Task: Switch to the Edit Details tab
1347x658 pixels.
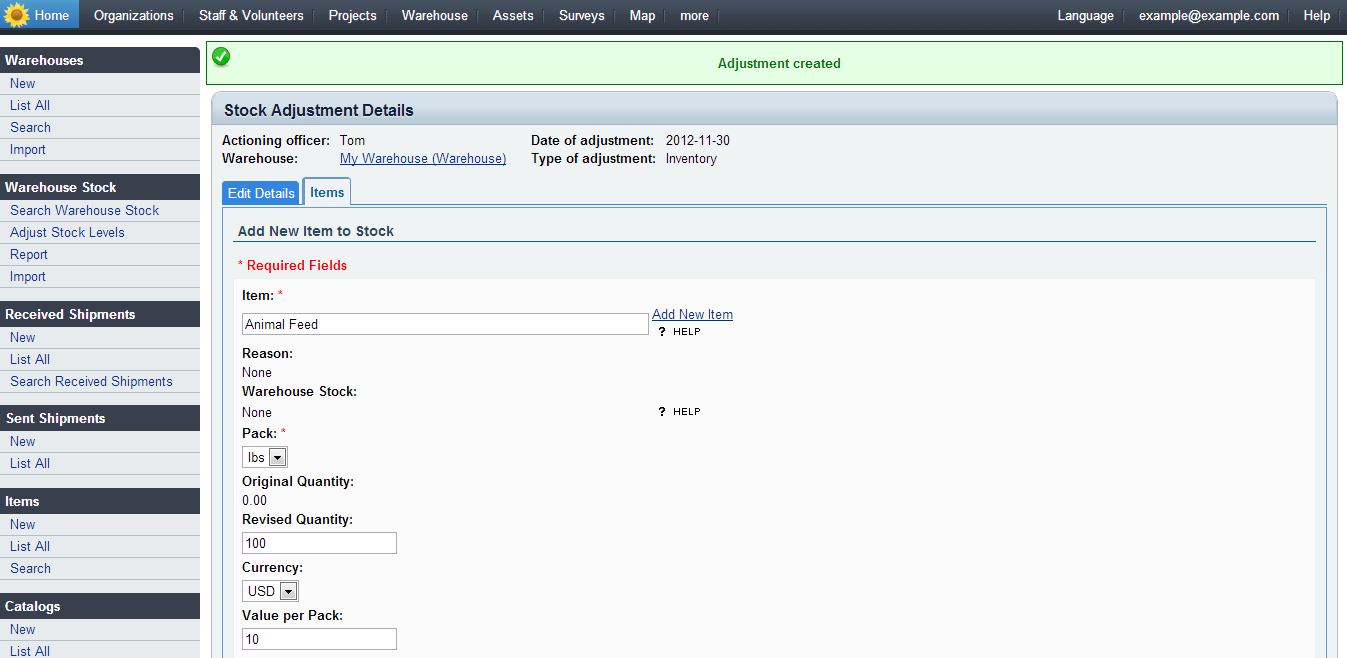Action: pos(261,193)
